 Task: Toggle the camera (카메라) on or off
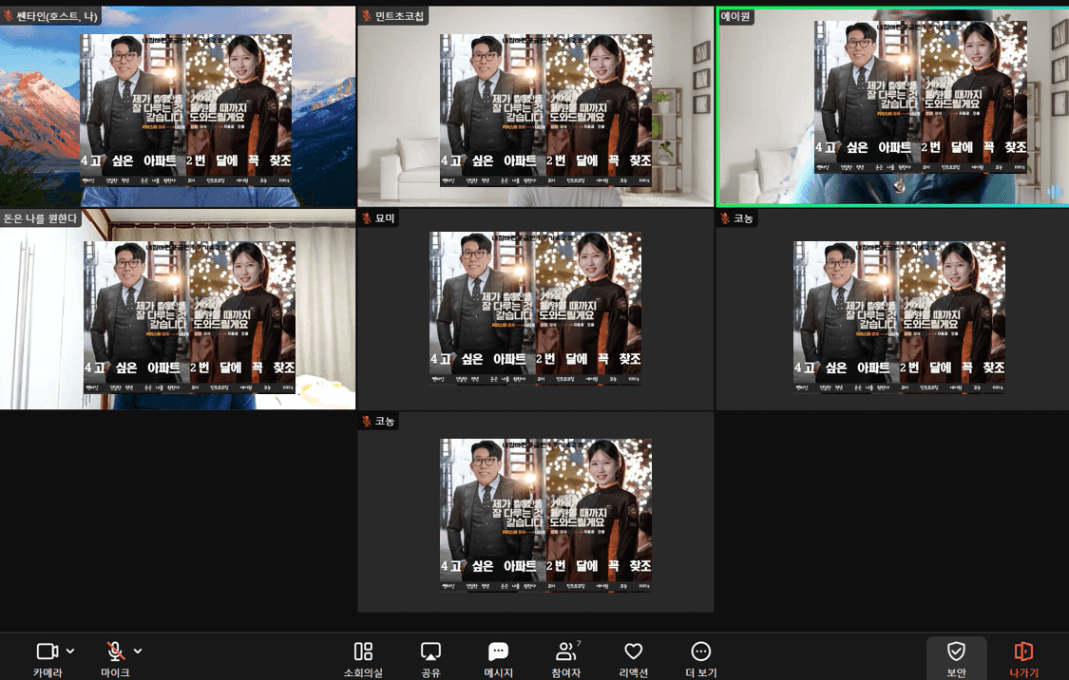pos(46,652)
